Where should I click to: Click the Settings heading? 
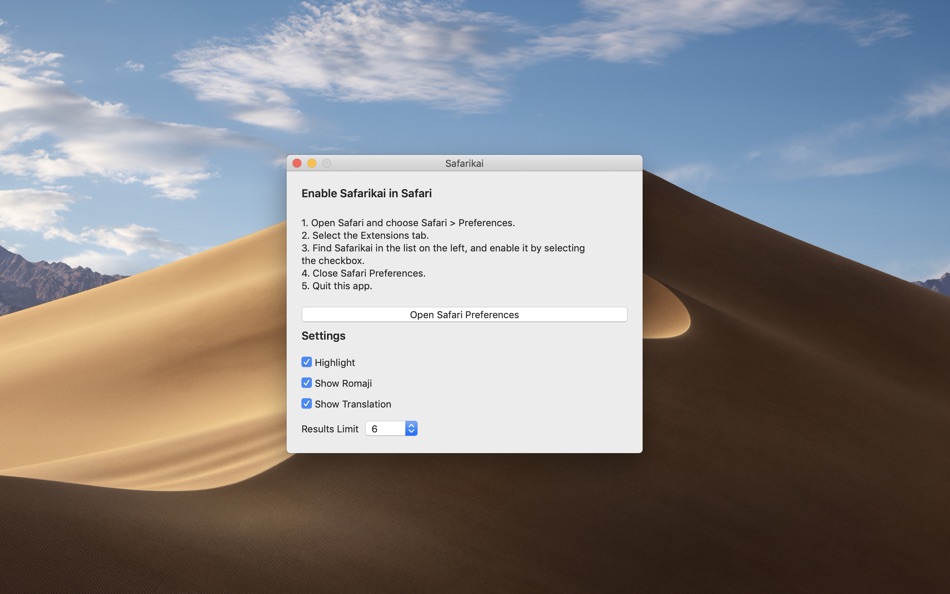[324, 336]
